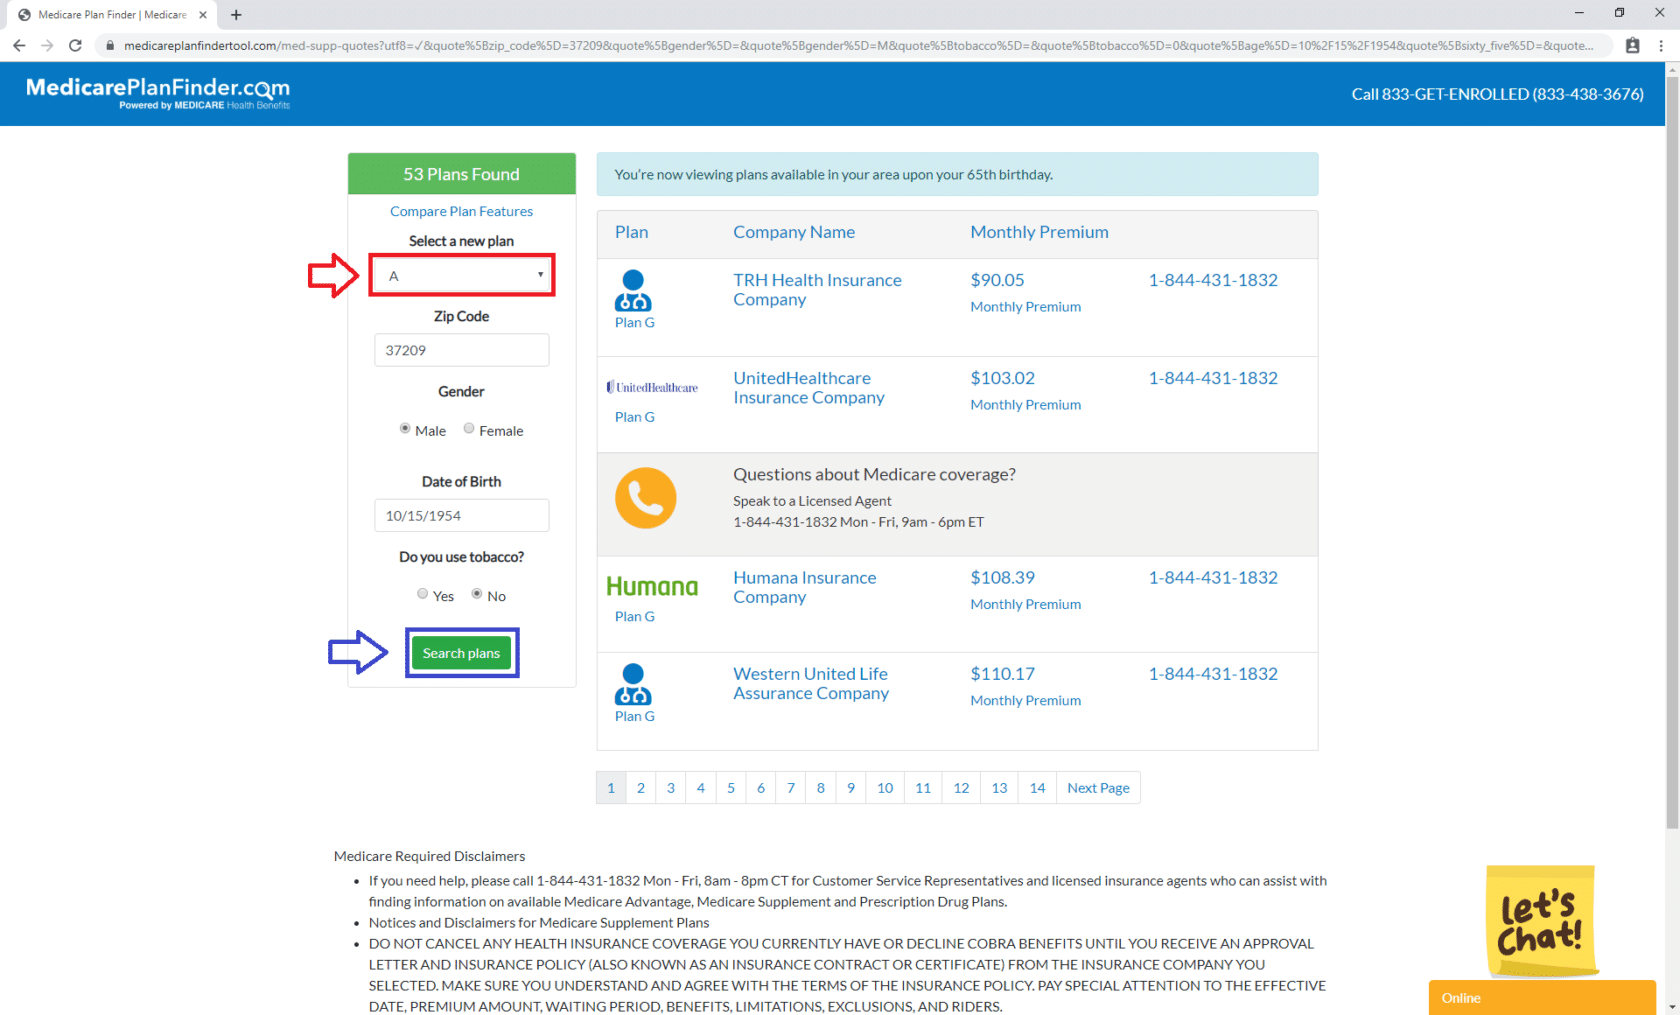Click the Compare Plan Features link

[461, 211]
